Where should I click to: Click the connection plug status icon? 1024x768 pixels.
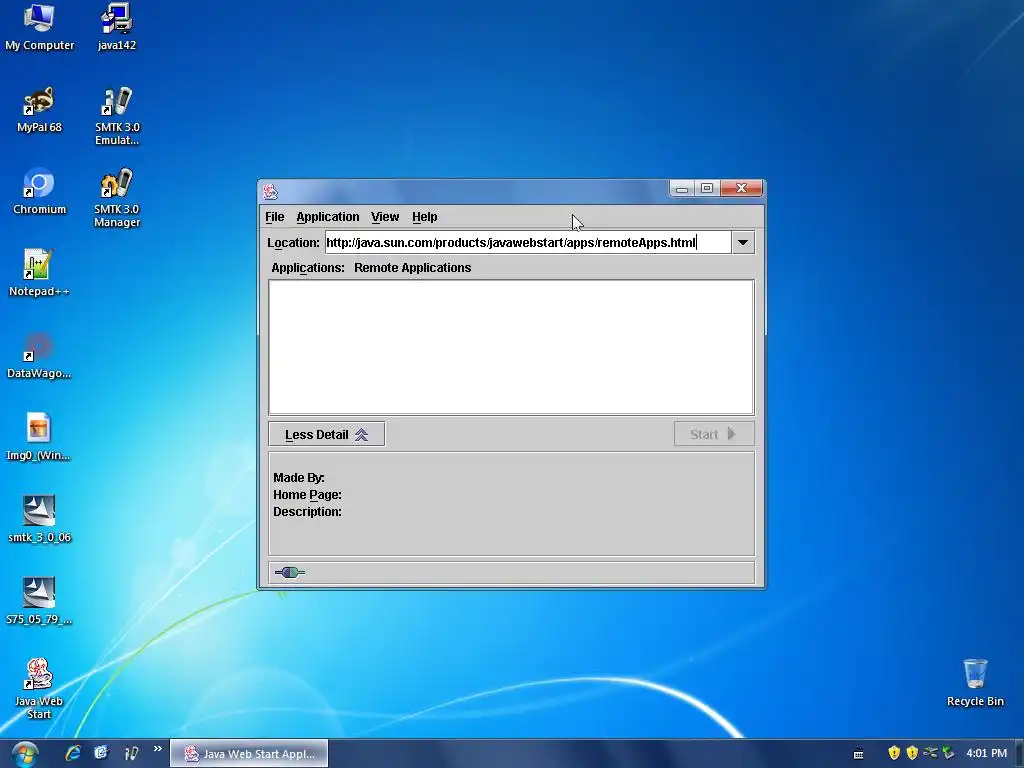click(x=289, y=573)
